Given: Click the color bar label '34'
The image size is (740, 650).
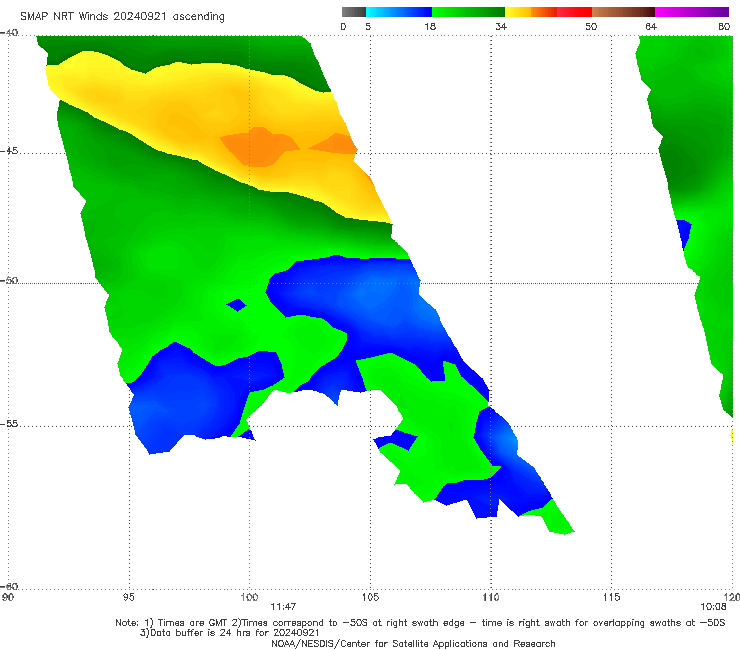Looking at the screenshot, I should (501, 26).
